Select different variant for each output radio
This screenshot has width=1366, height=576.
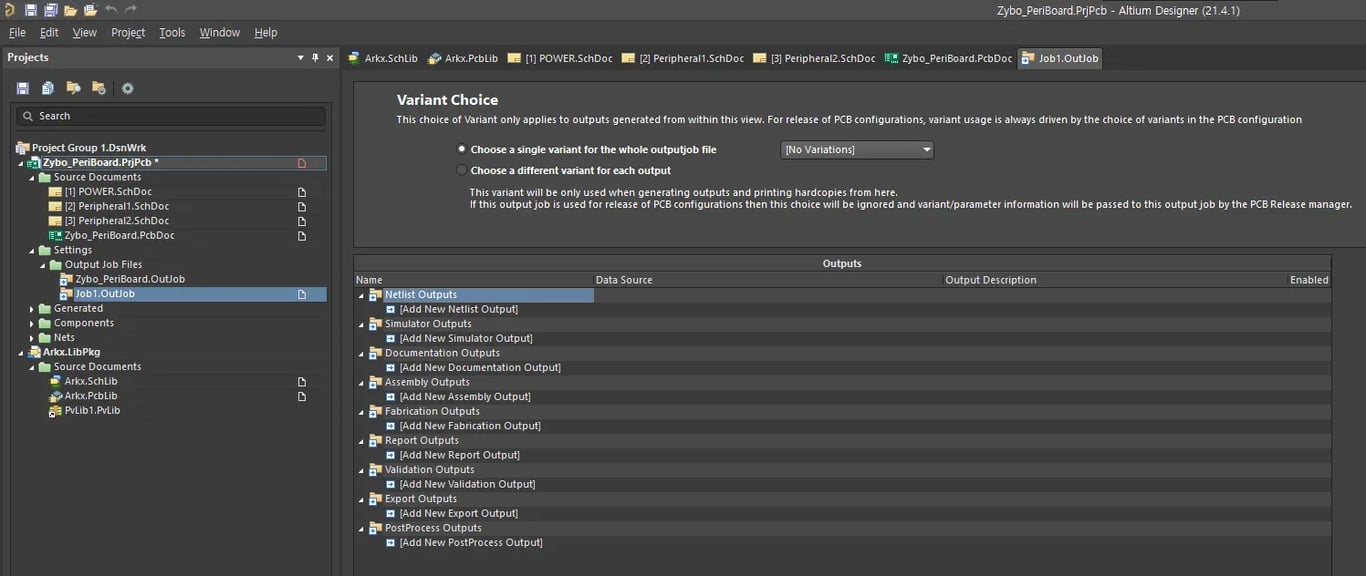point(461,170)
